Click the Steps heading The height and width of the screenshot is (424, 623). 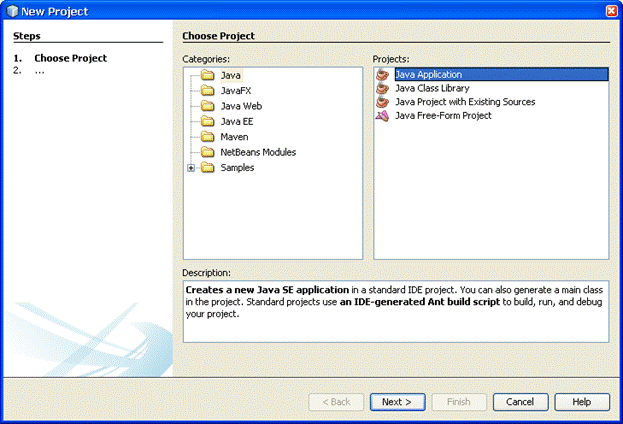tap(27, 36)
